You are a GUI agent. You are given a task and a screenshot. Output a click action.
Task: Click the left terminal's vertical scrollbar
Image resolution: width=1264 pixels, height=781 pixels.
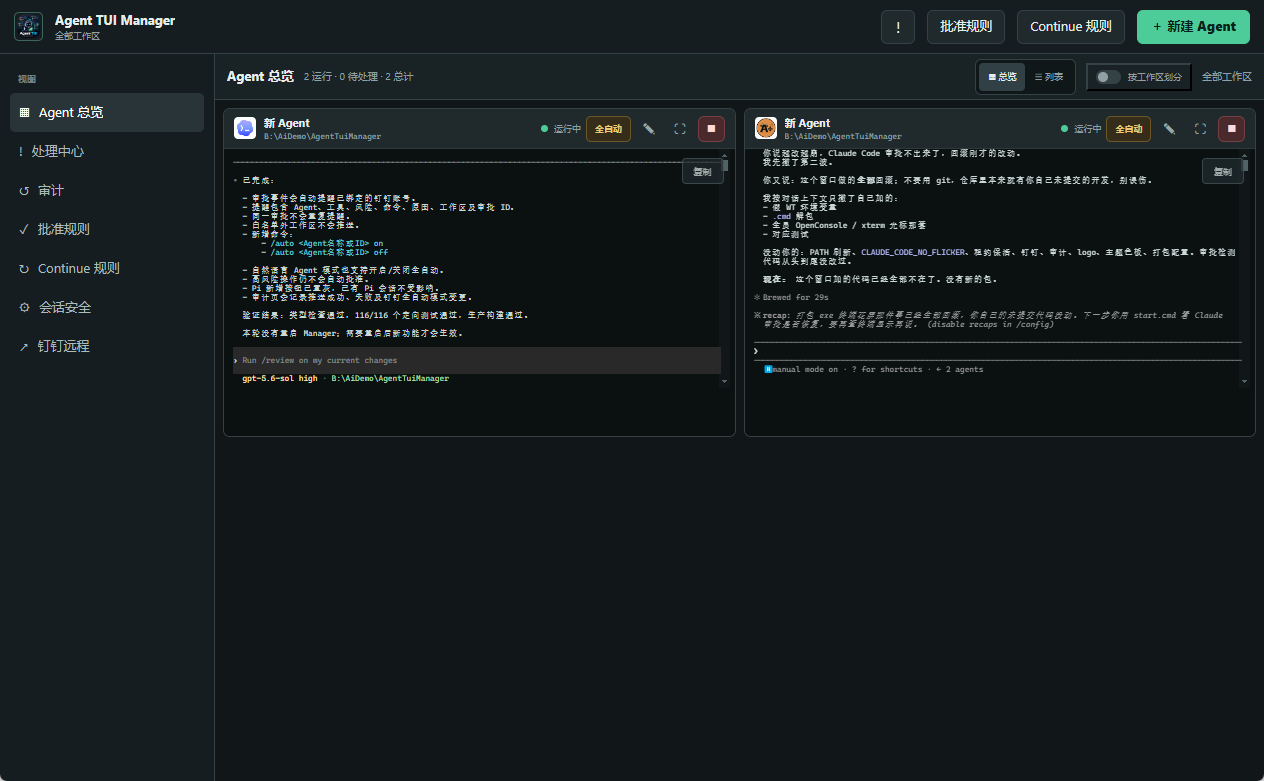point(725,268)
